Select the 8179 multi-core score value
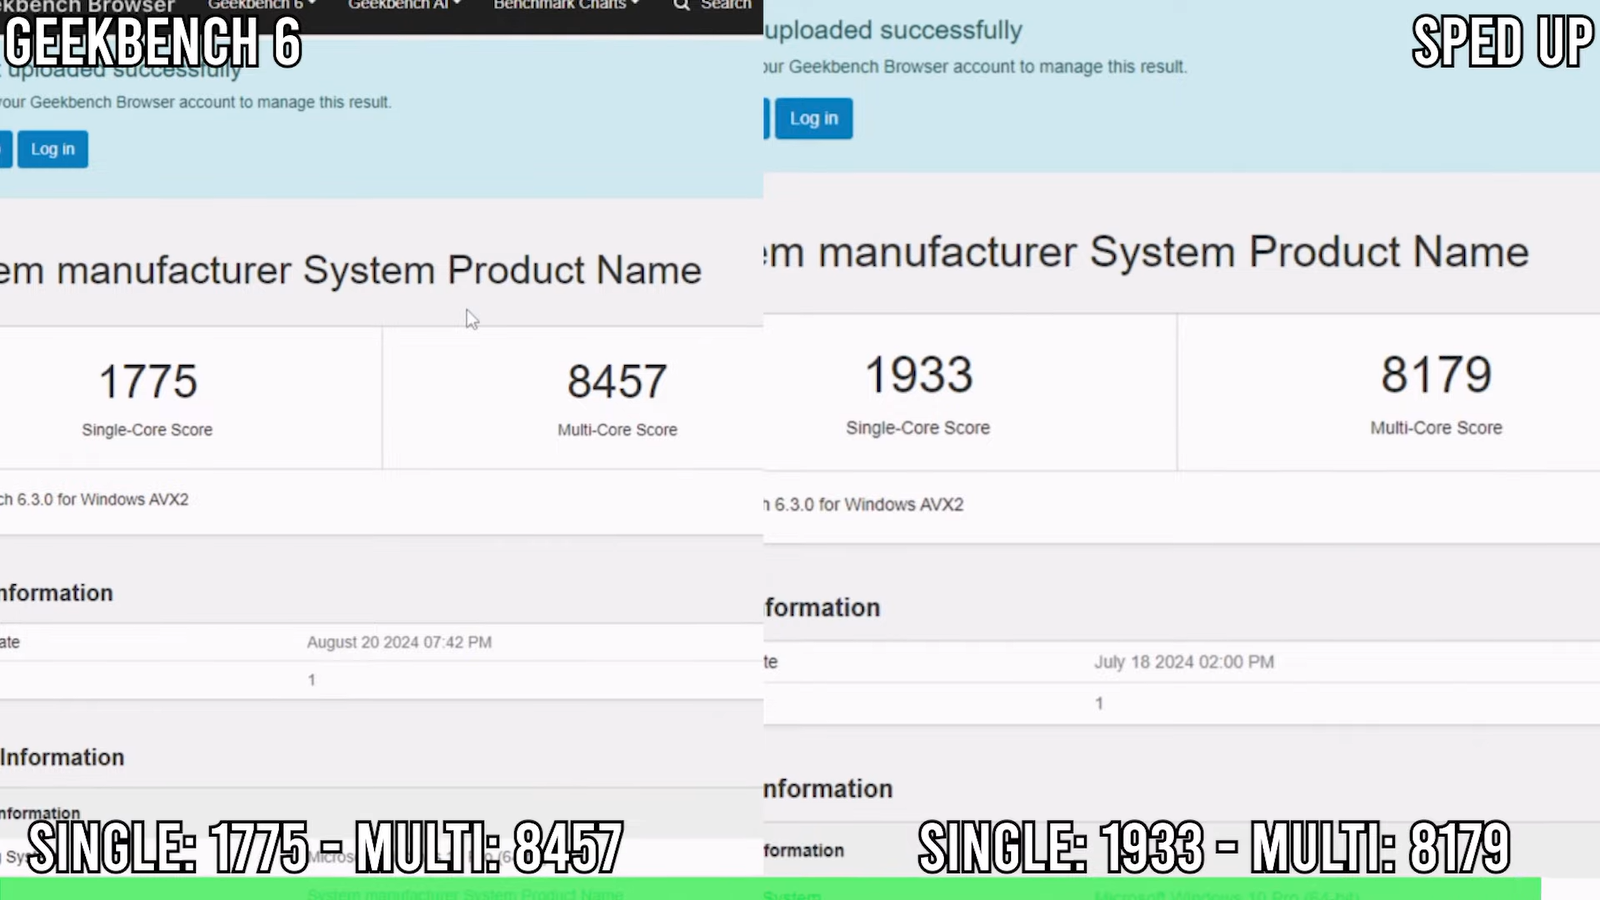Viewport: 1600px width, 900px height. (x=1436, y=375)
